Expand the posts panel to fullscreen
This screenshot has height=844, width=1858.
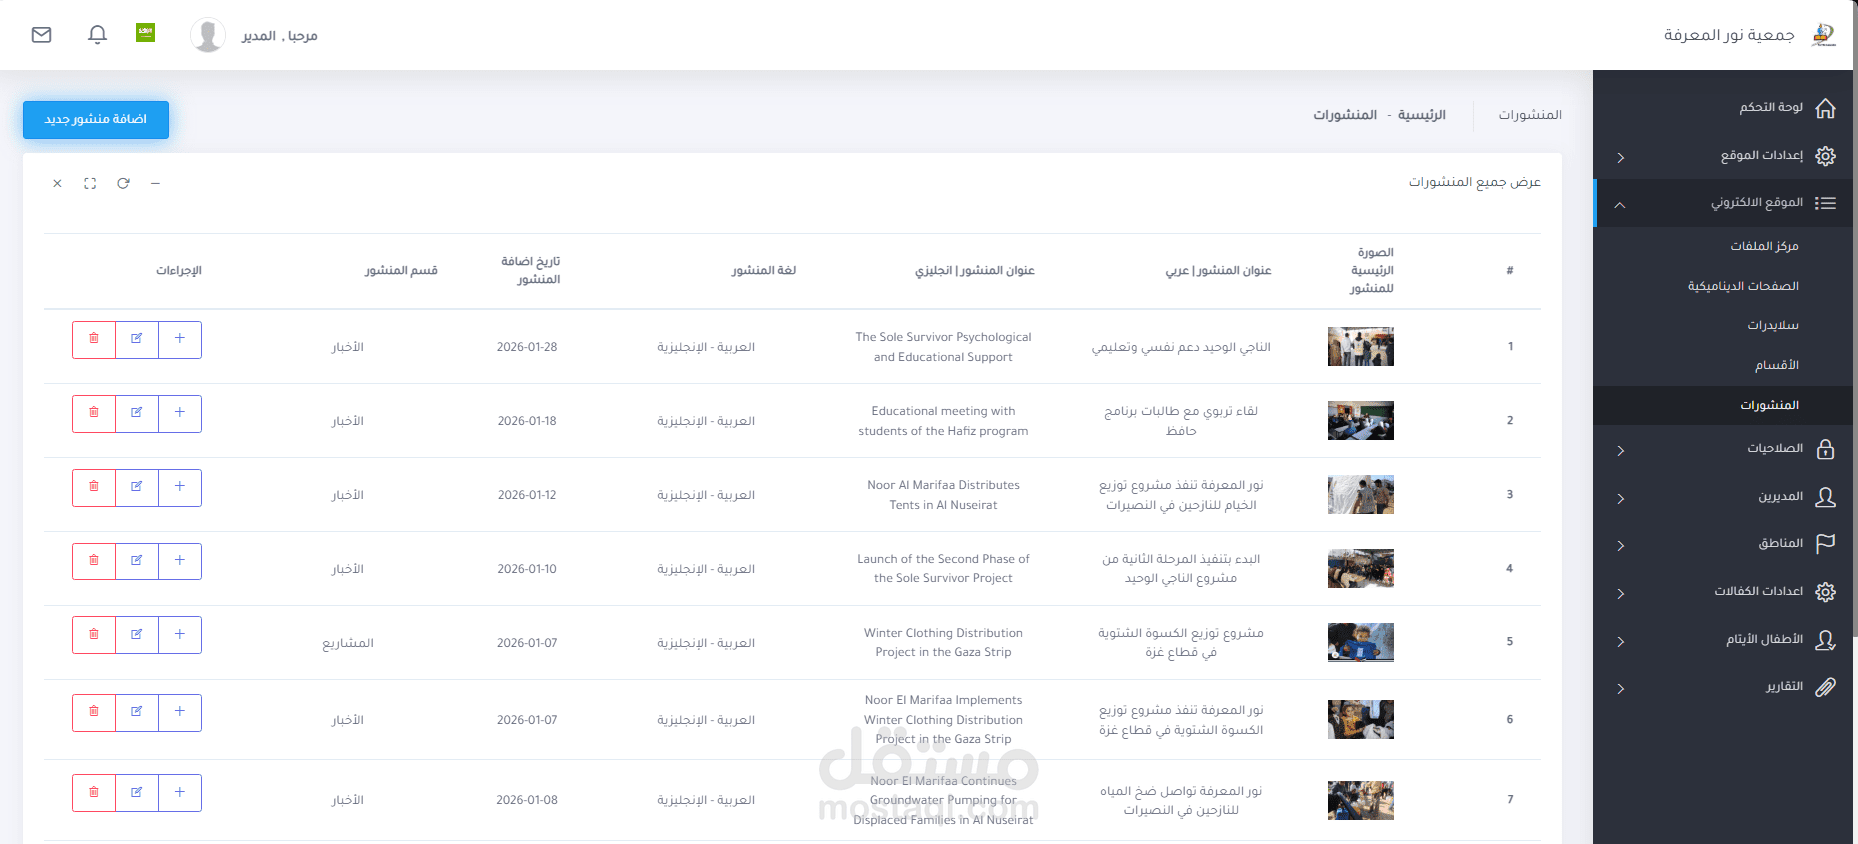pyautogui.click(x=90, y=183)
